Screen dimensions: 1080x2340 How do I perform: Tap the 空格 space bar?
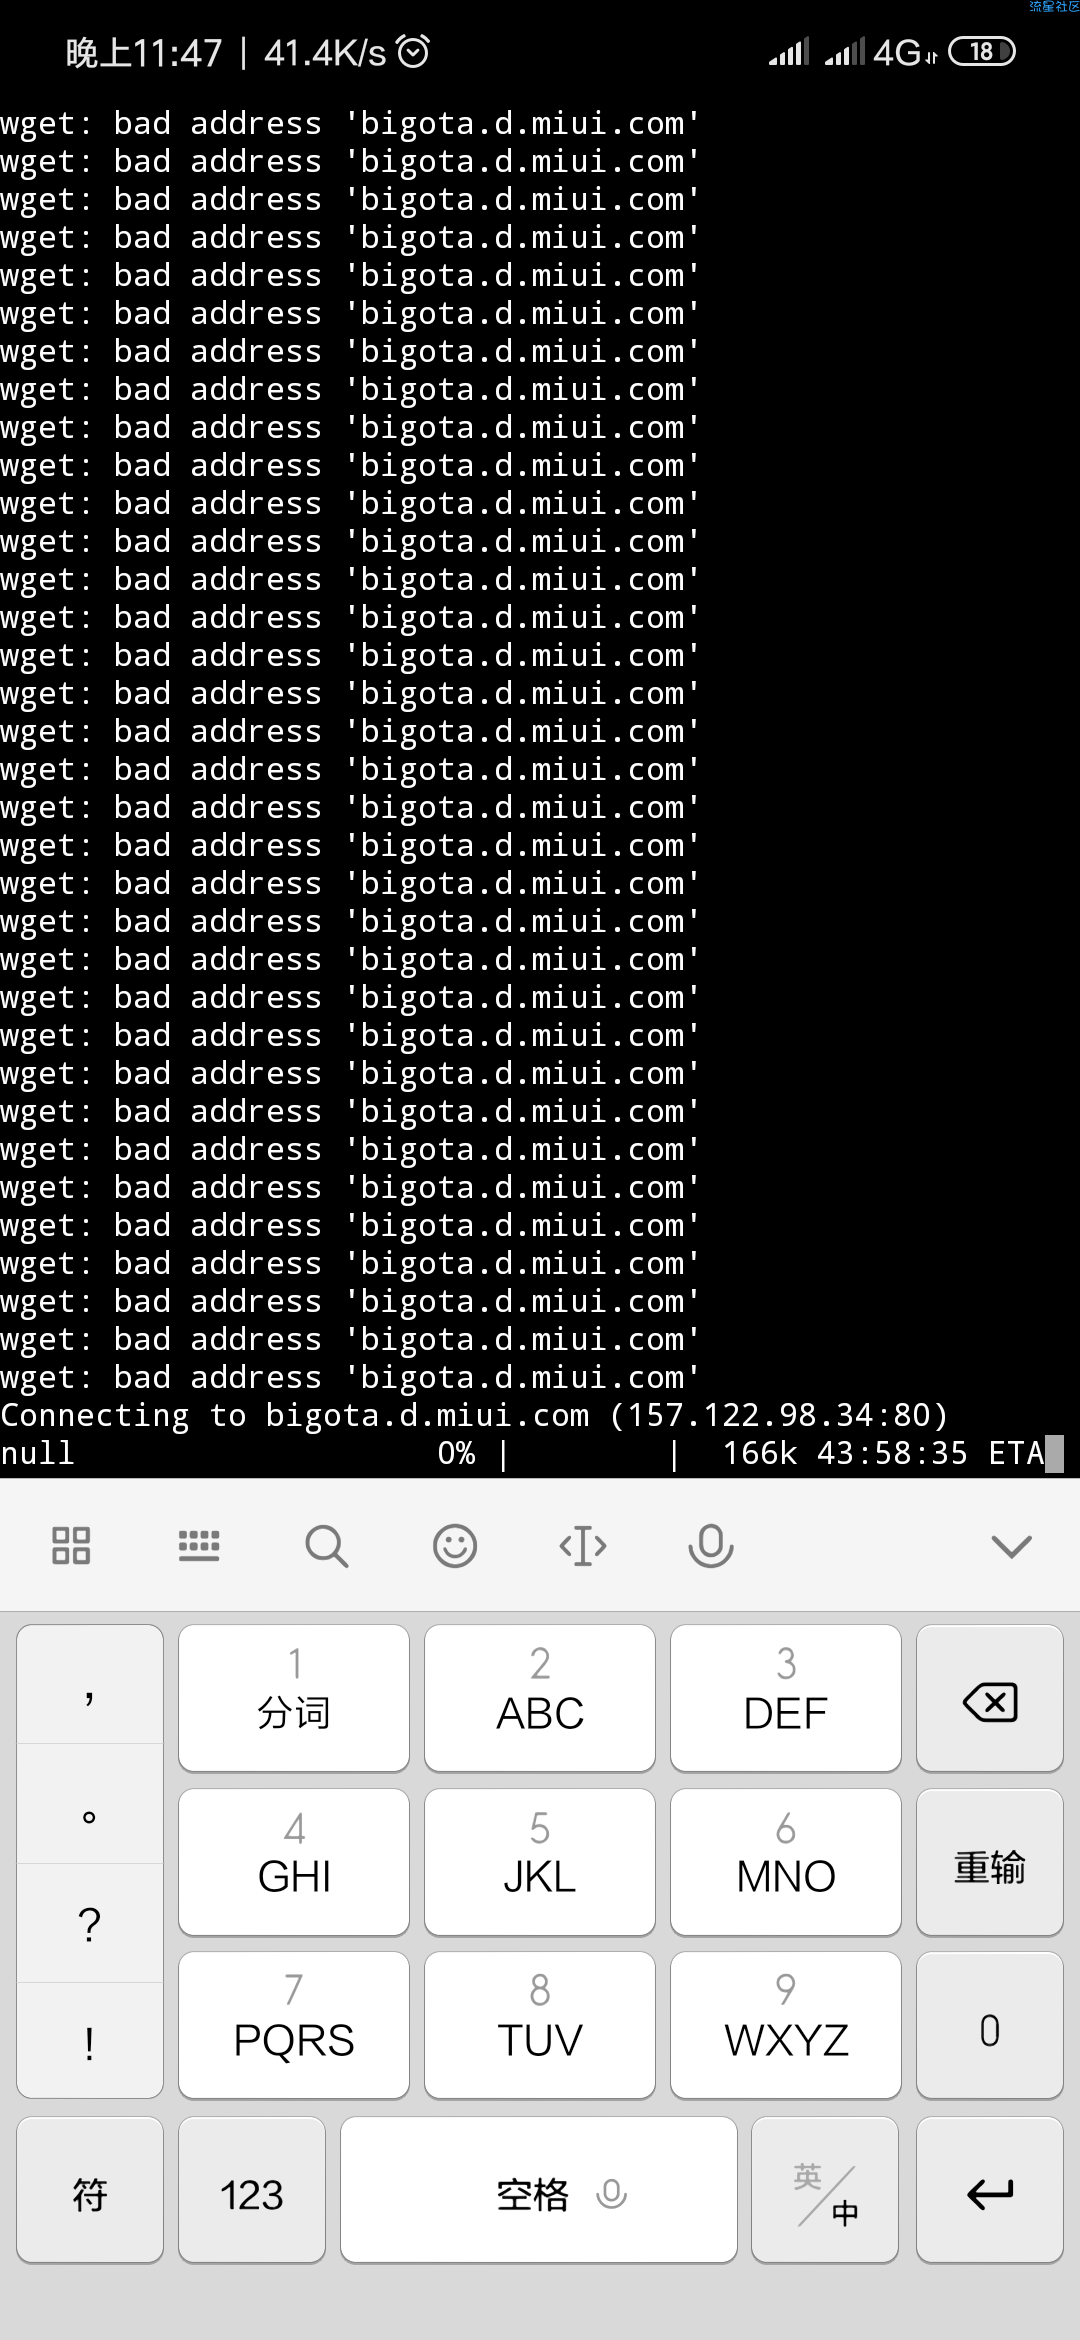click(x=539, y=2190)
